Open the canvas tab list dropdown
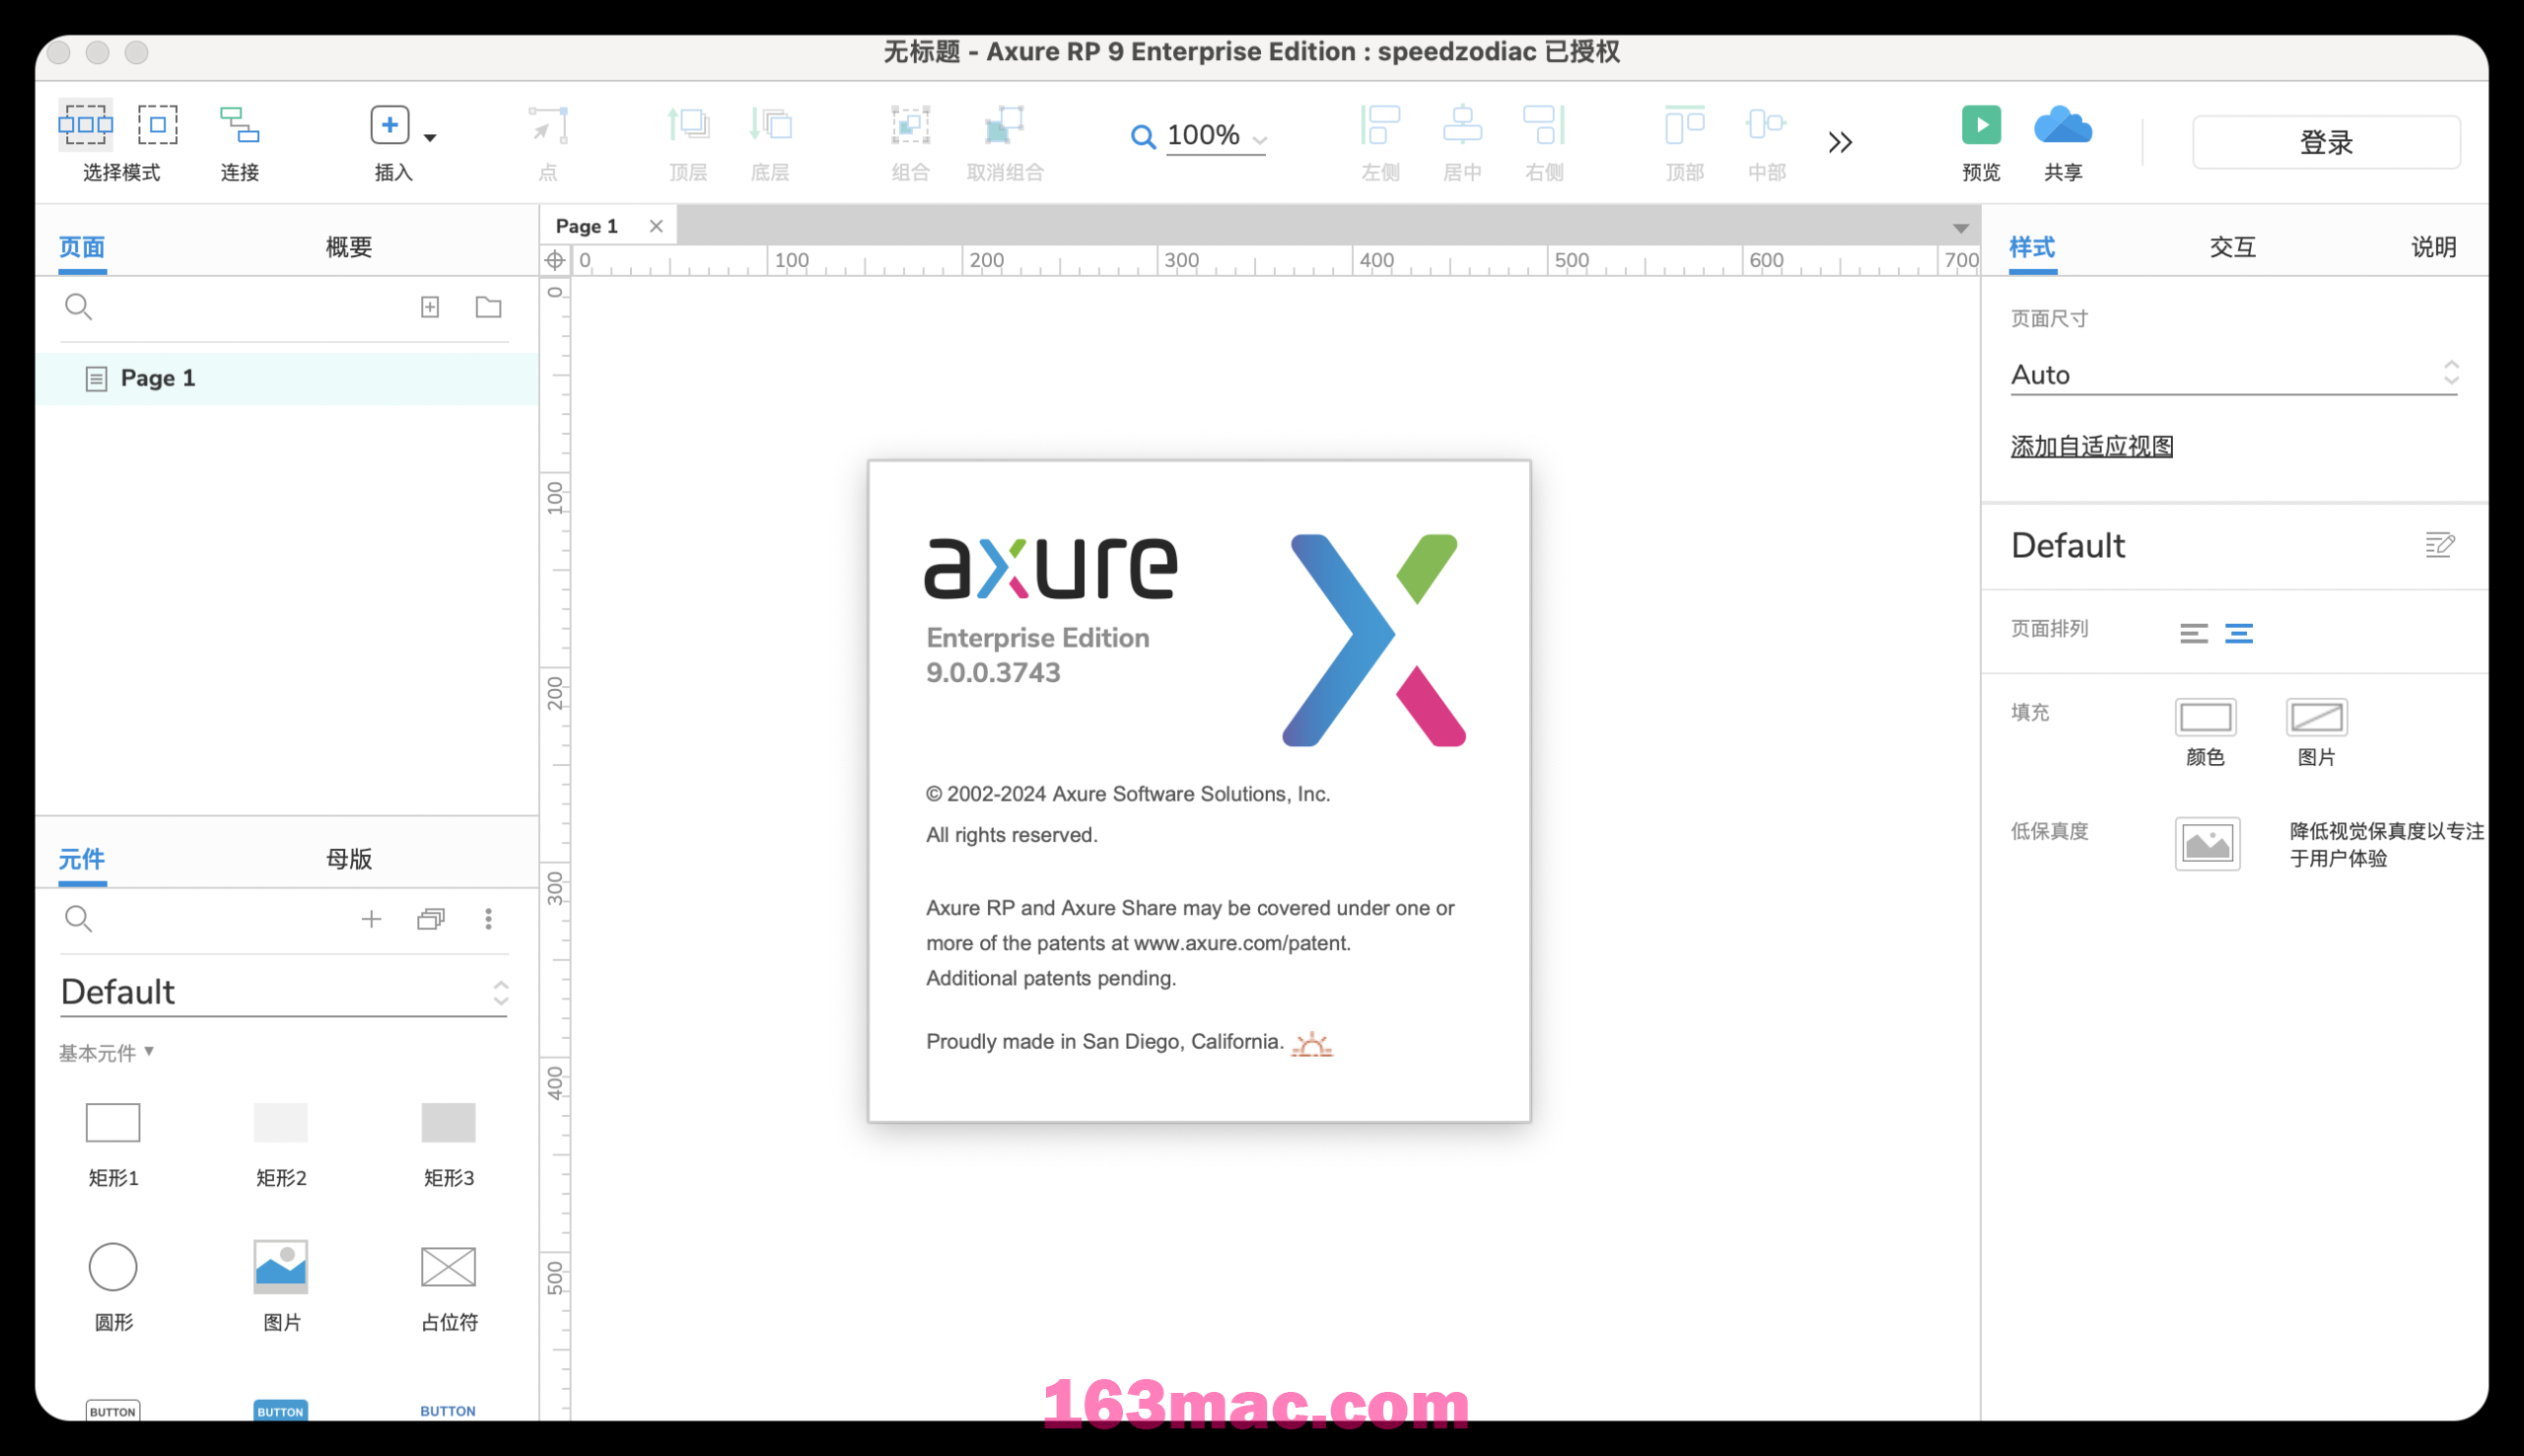The image size is (2524, 1456). [1960, 228]
